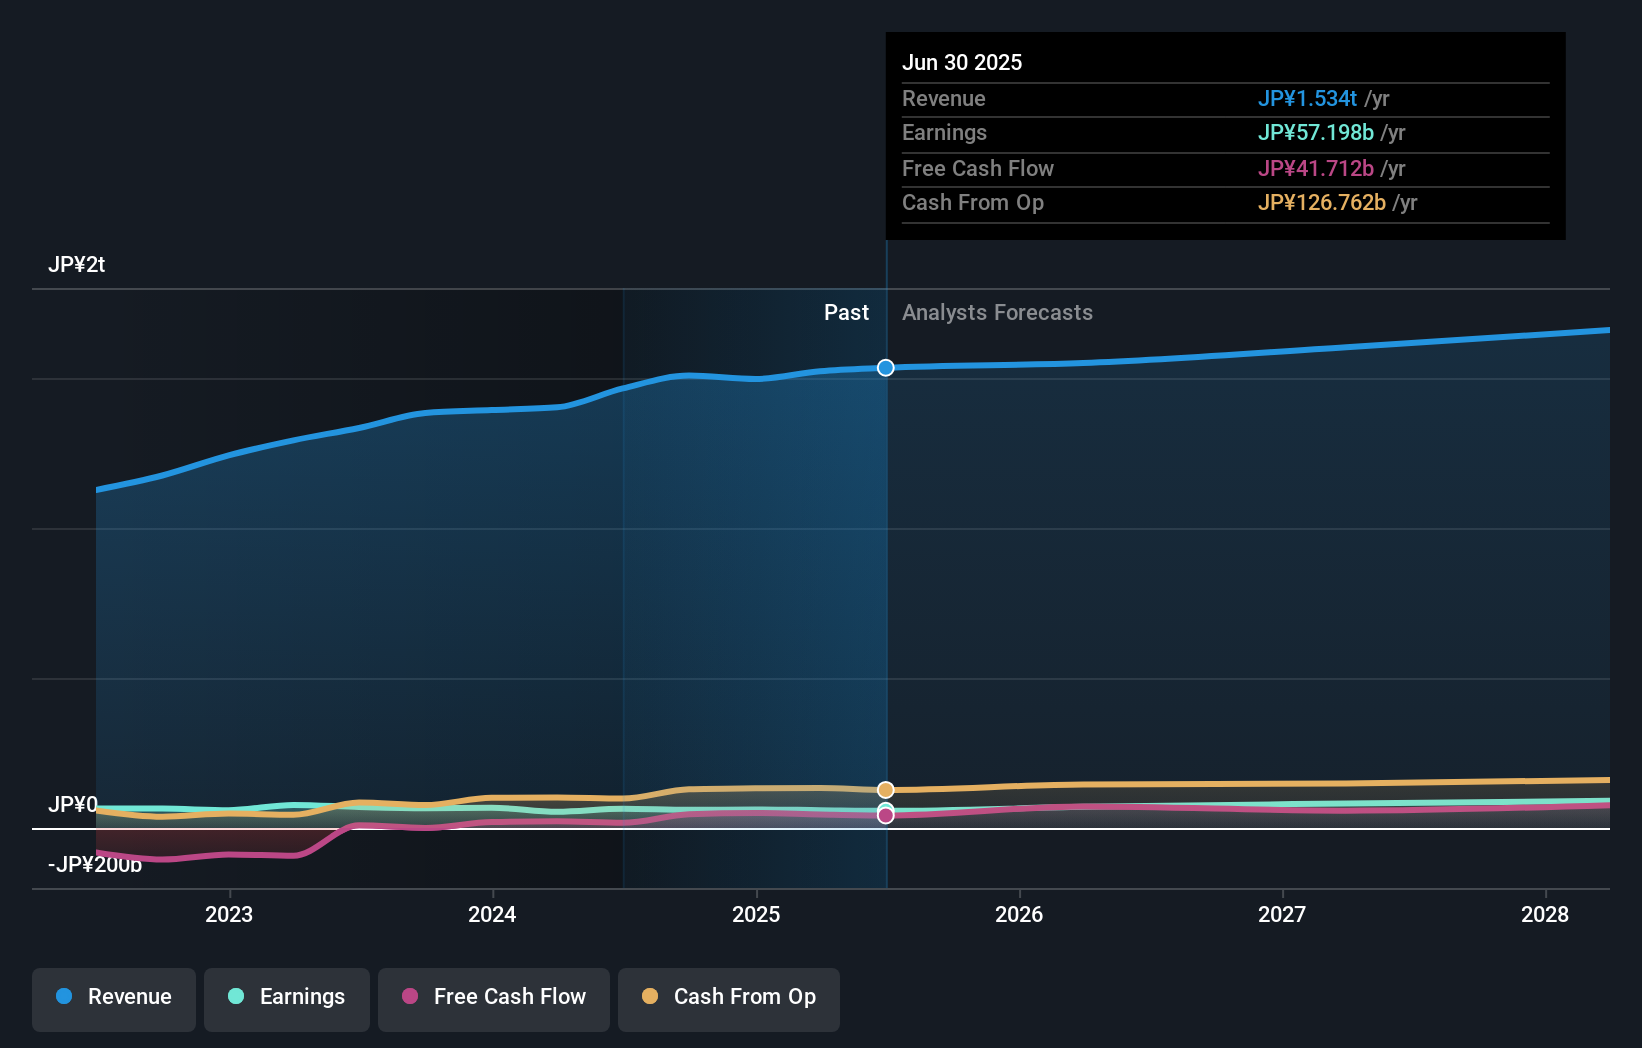1642x1048 pixels.
Task: Hide the Free Cash Flow line
Action: [x=493, y=998]
